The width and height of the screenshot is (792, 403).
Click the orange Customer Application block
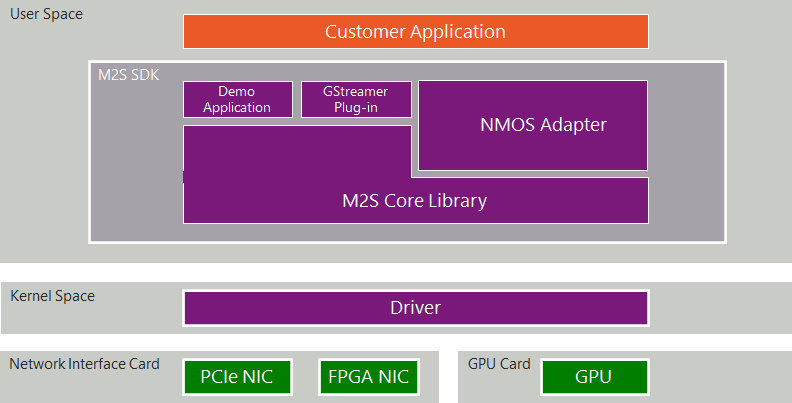pyautogui.click(x=415, y=31)
